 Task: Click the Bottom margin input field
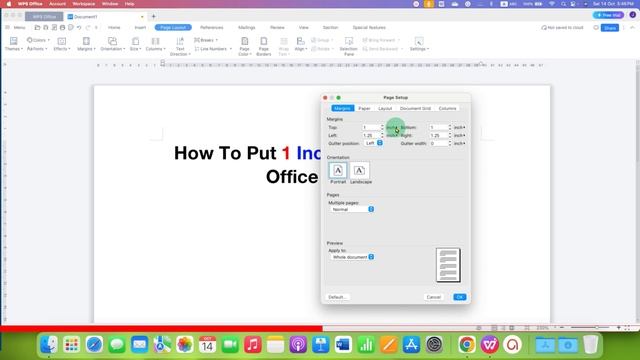(x=438, y=127)
